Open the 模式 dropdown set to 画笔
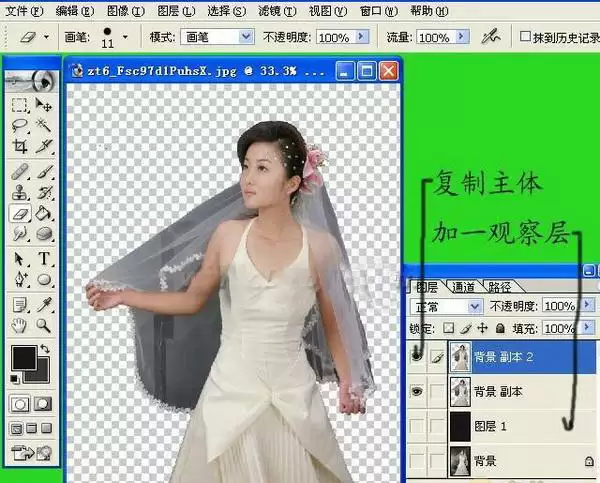The image size is (600, 483). click(217, 37)
